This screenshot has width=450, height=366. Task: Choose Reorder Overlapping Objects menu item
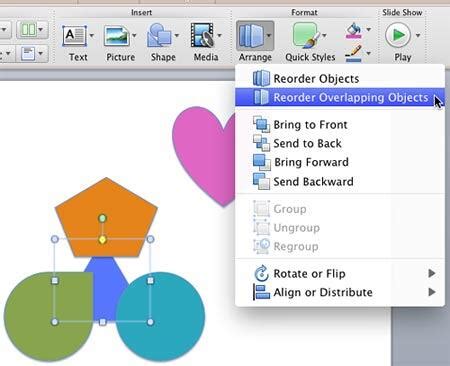[x=340, y=97]
